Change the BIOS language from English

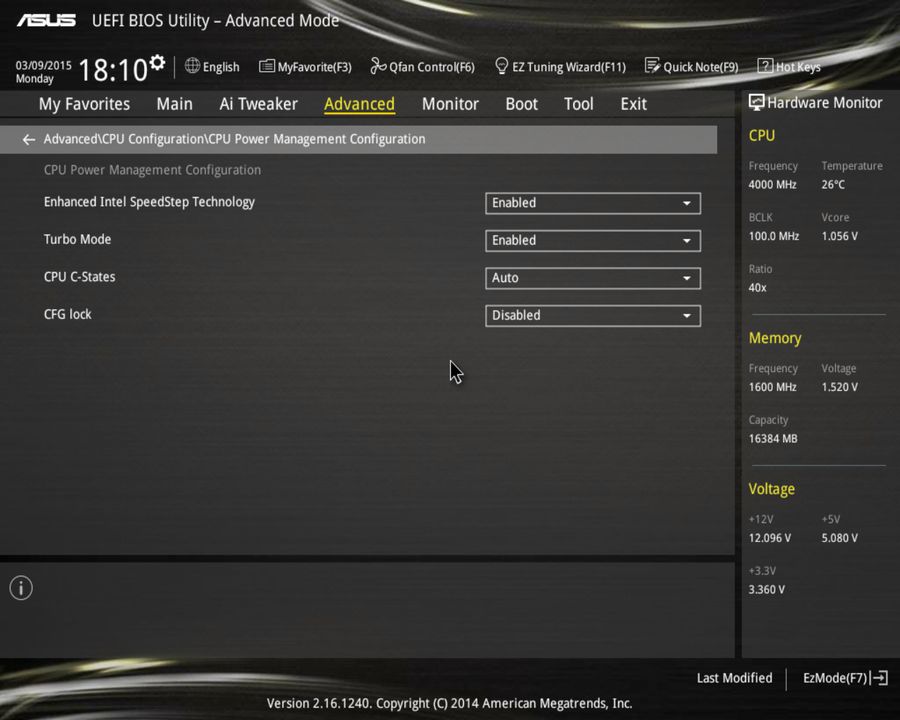[212, 66]
